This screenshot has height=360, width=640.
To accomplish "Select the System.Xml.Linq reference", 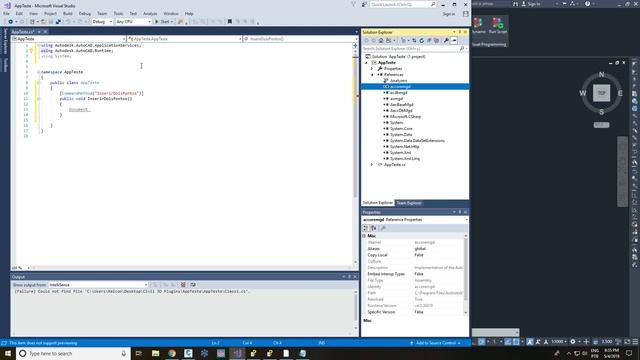I will 404,158.
